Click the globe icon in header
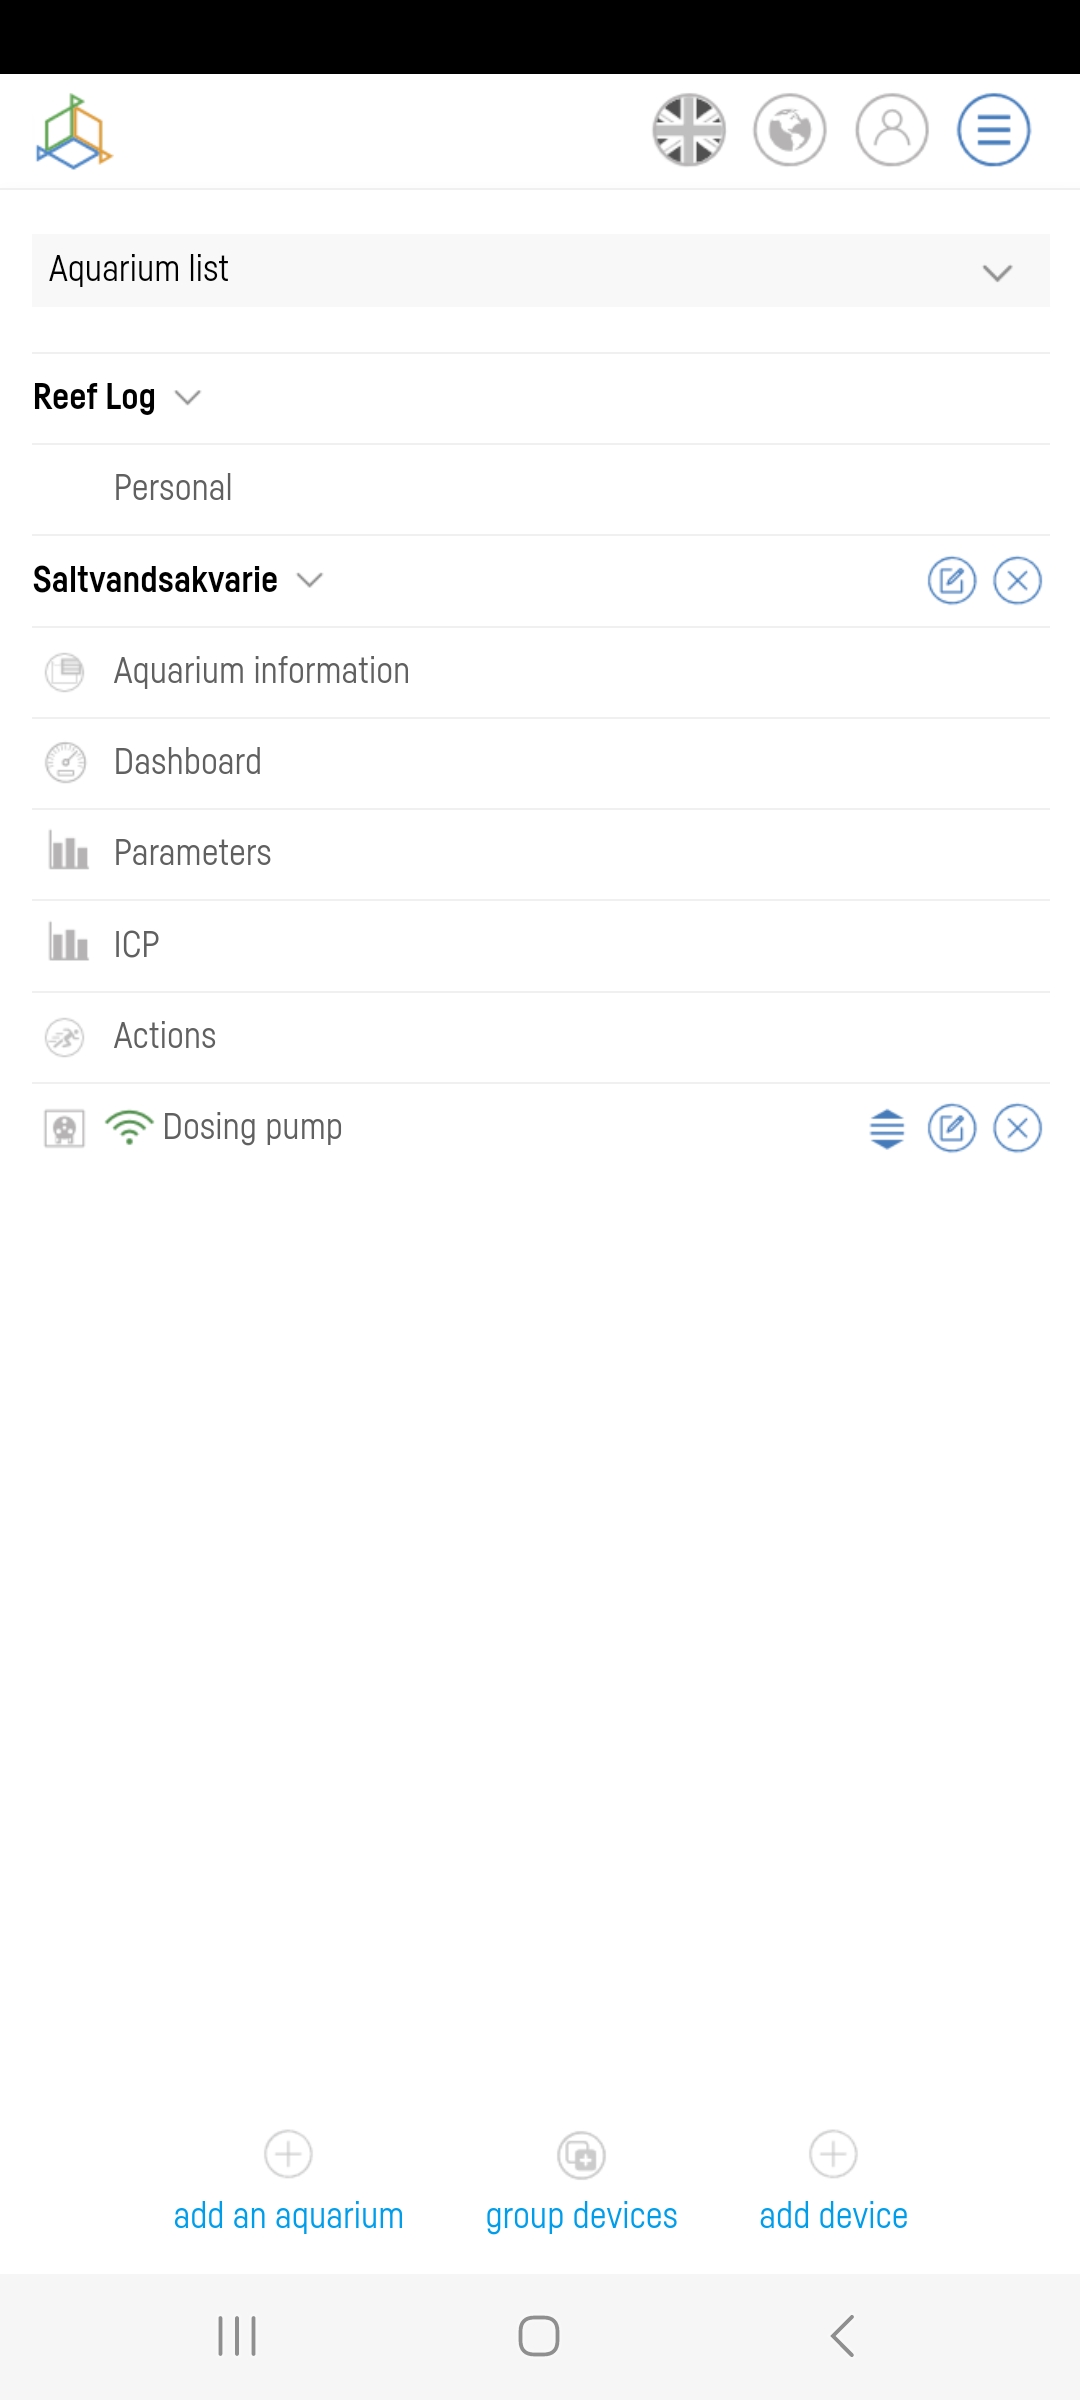This screenshot has height=2400, width=1080. coord(790,130)
